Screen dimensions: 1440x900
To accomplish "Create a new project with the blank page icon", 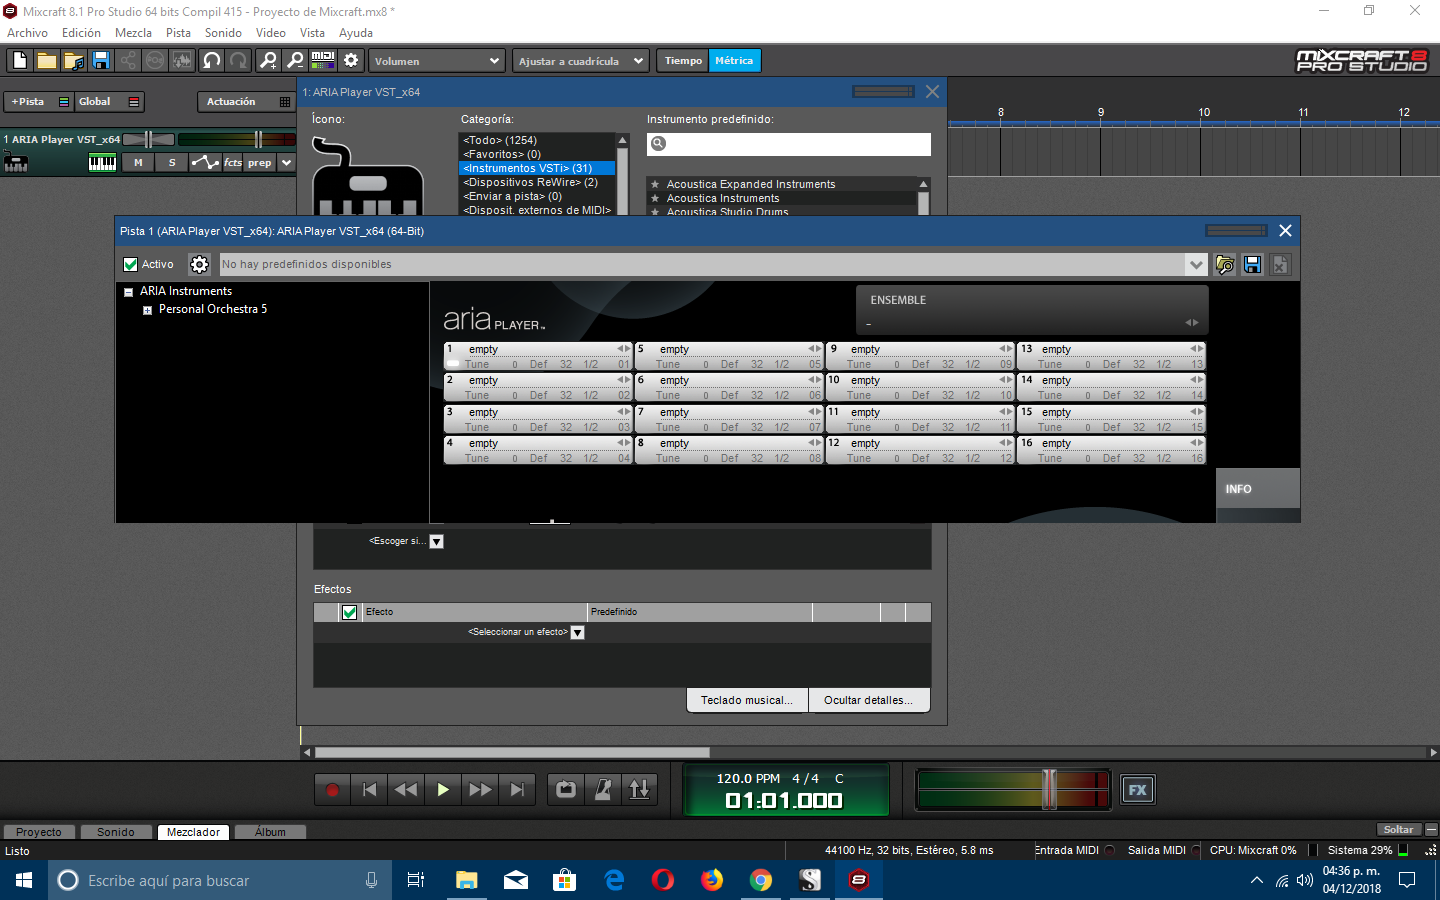I will click(20, 61).
